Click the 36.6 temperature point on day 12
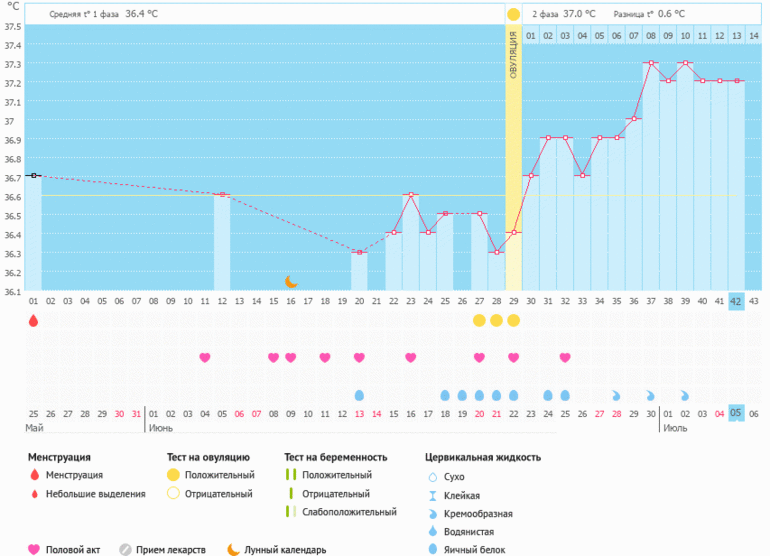The height and width of the screenshot is (556, 770). [221, 194]
